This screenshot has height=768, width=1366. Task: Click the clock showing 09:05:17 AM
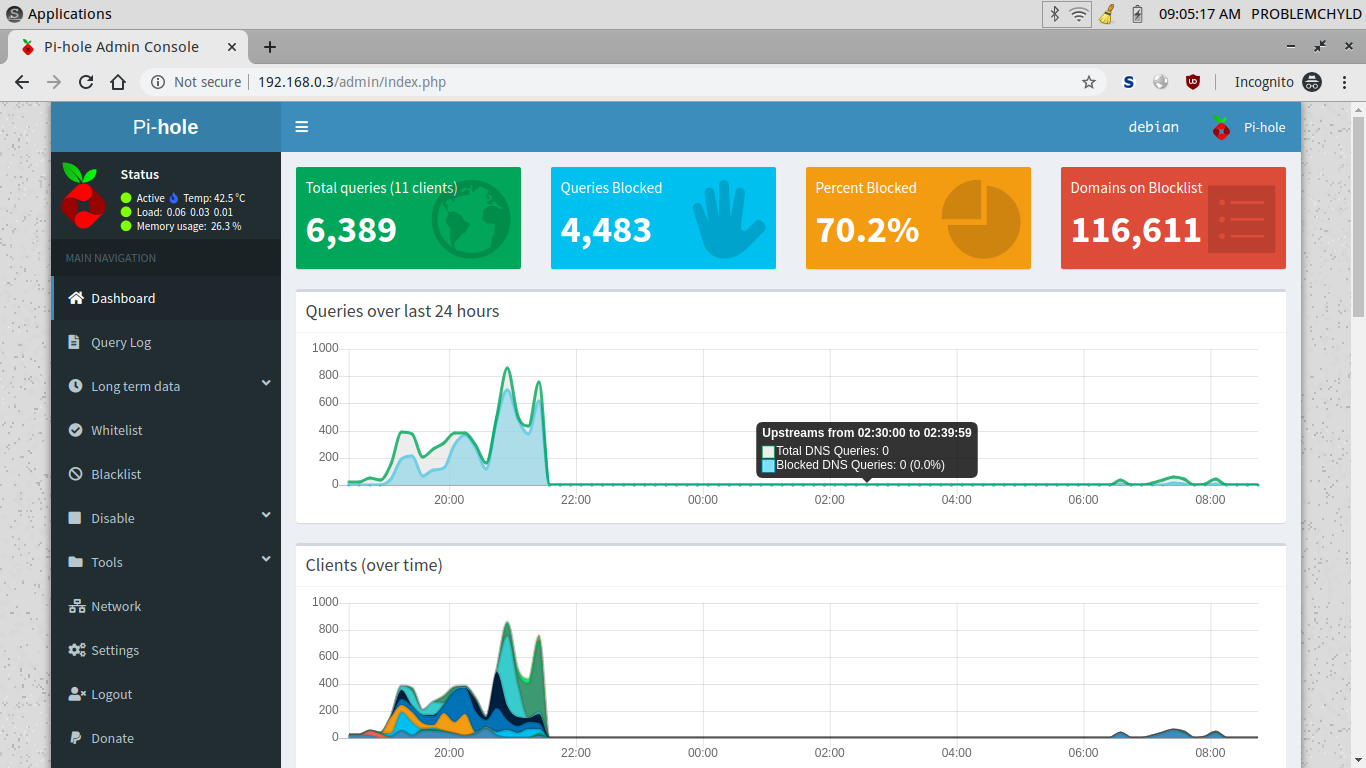[1200, 14]
